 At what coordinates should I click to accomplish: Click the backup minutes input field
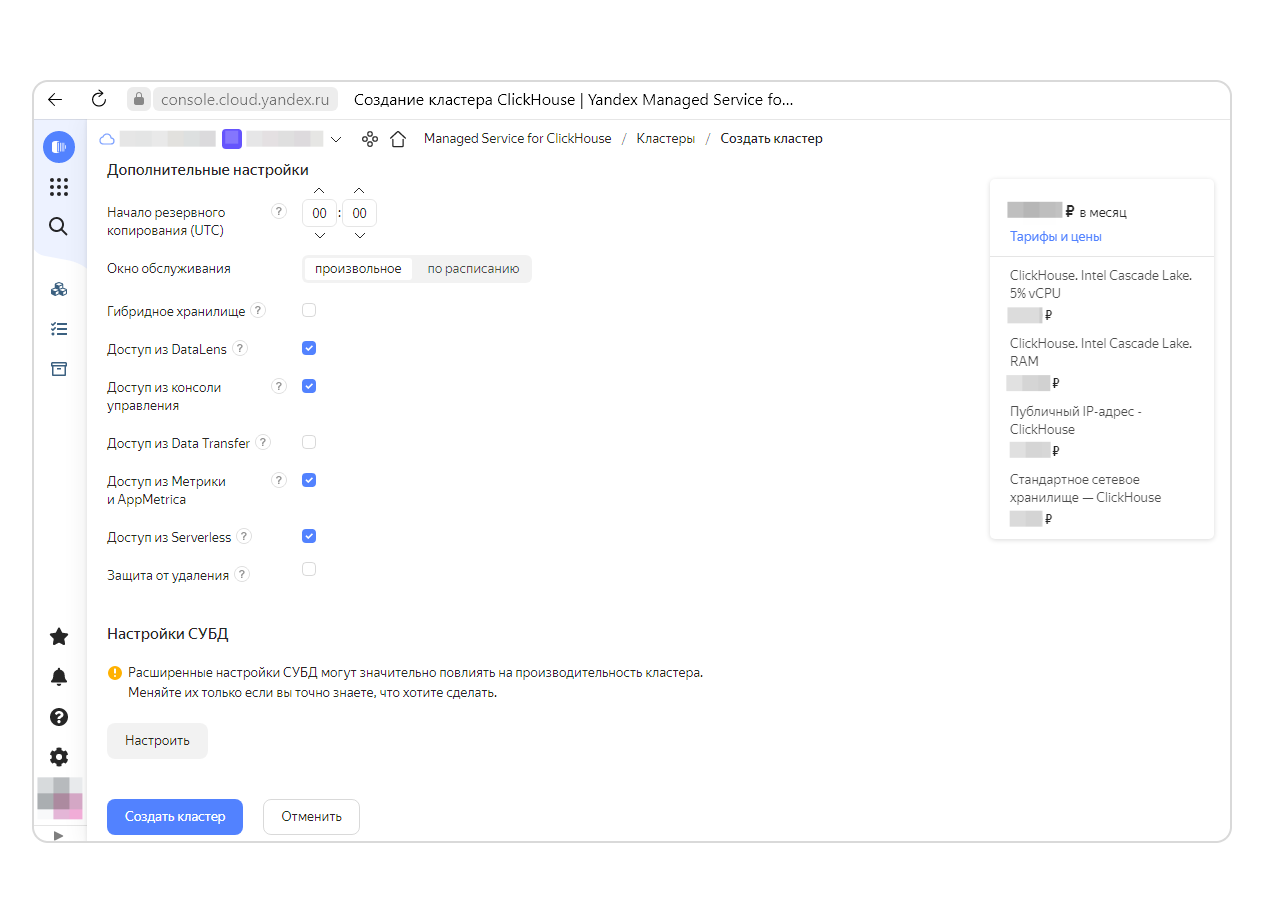coord(360,213)
